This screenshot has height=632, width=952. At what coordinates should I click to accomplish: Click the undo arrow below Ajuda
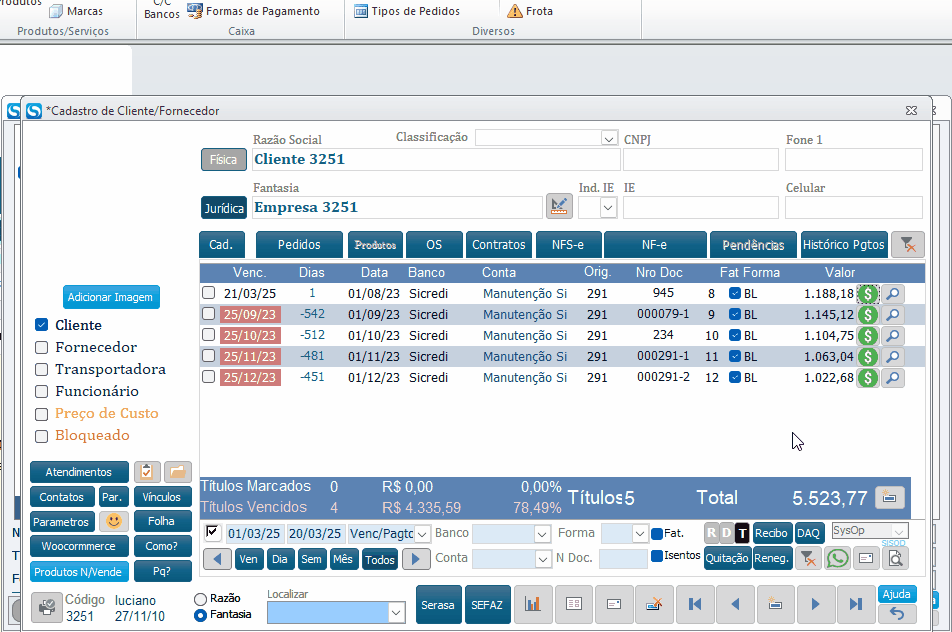click(x=897, y=614)
